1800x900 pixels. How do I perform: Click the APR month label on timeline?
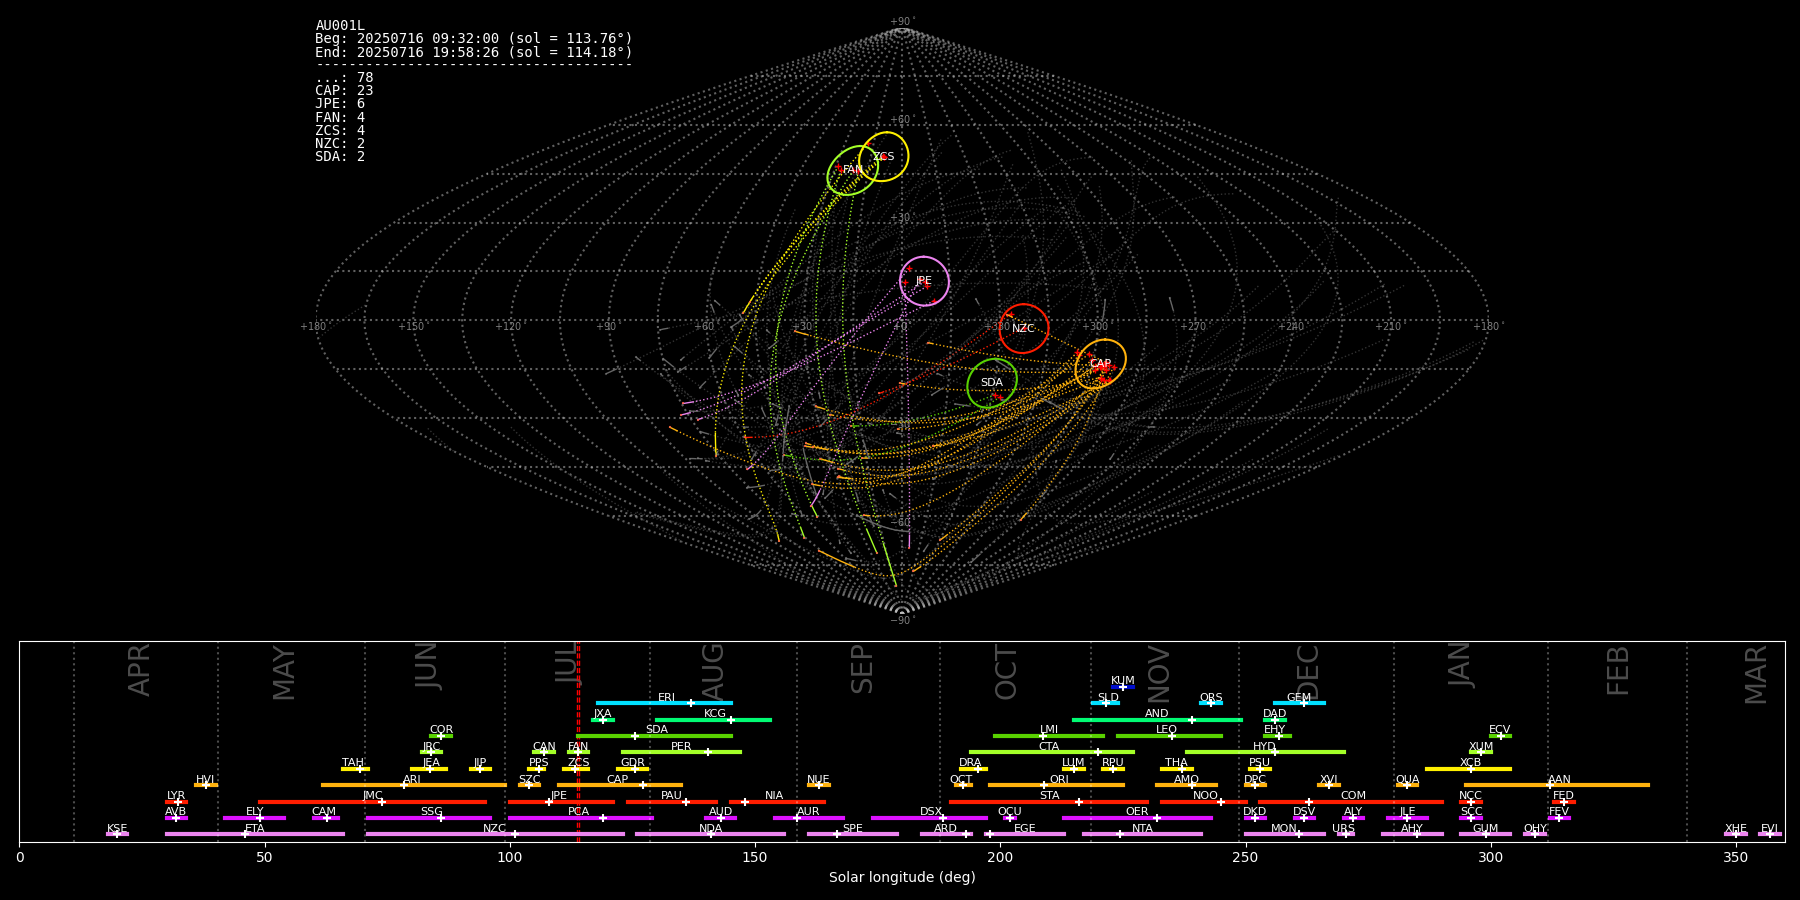coord(139,670)
